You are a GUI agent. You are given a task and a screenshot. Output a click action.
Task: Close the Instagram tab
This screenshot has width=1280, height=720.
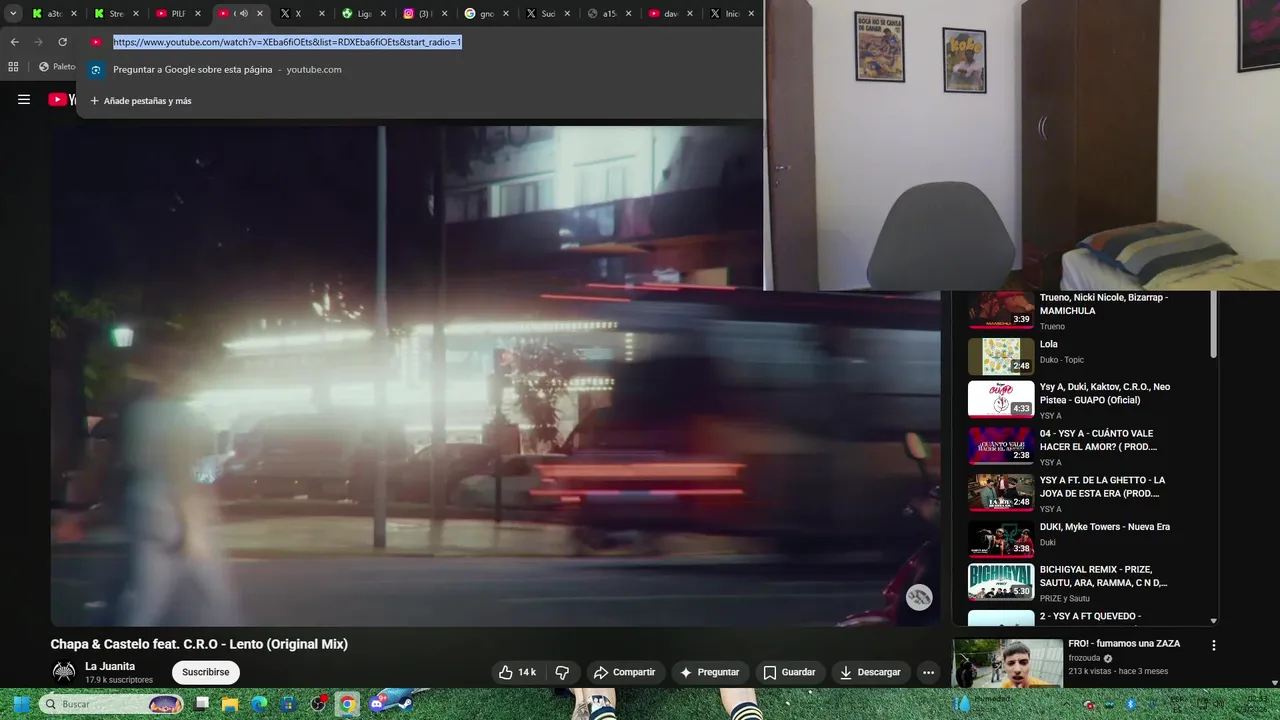click(x=445, y=14)
